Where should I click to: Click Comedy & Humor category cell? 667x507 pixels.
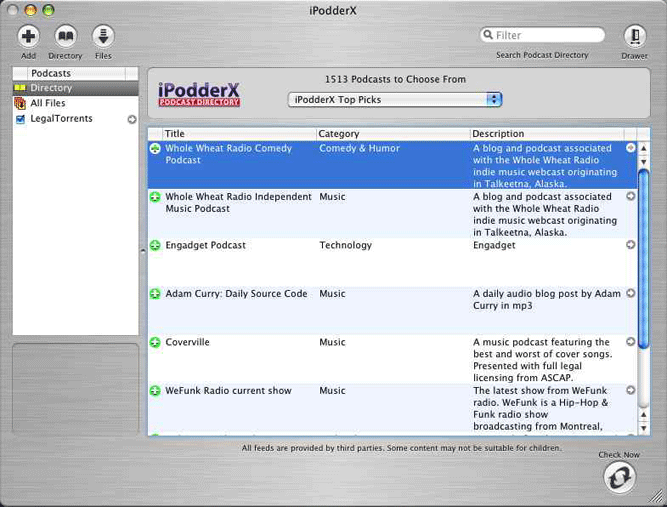tap(359, 148)
